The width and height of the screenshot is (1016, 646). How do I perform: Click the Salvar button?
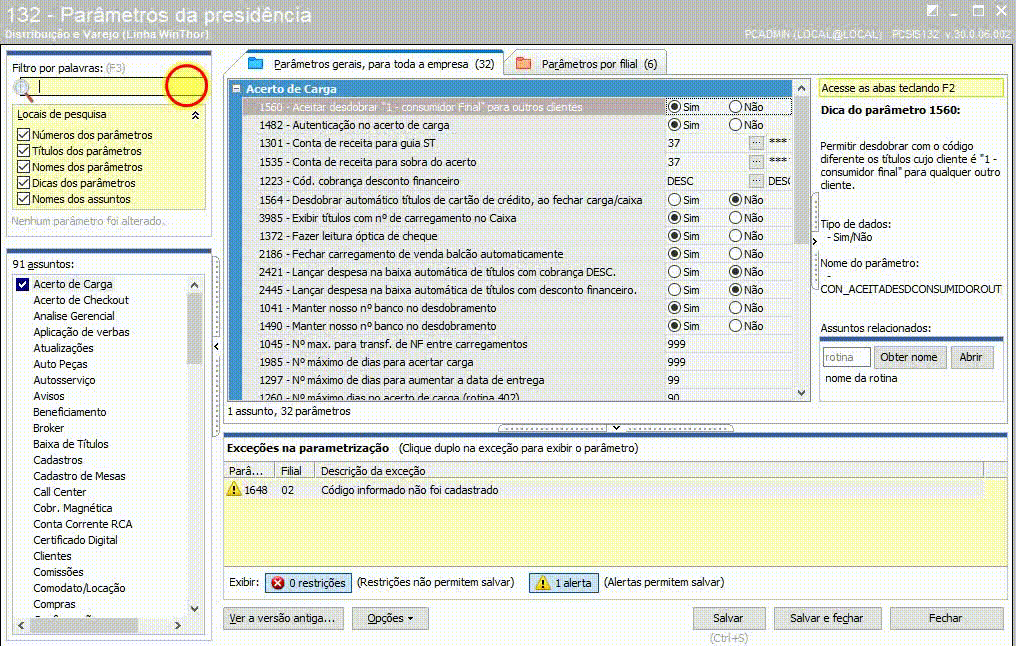[x=728, y=618]
